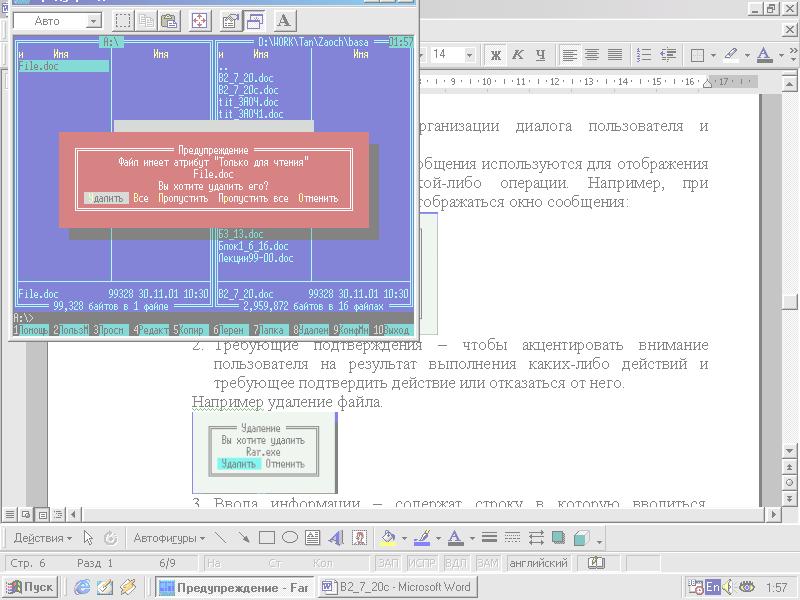Apply numbered list in Word toolbar
Image resolution: width=800 pixels, height=600 pixels.
pos(644,55)
